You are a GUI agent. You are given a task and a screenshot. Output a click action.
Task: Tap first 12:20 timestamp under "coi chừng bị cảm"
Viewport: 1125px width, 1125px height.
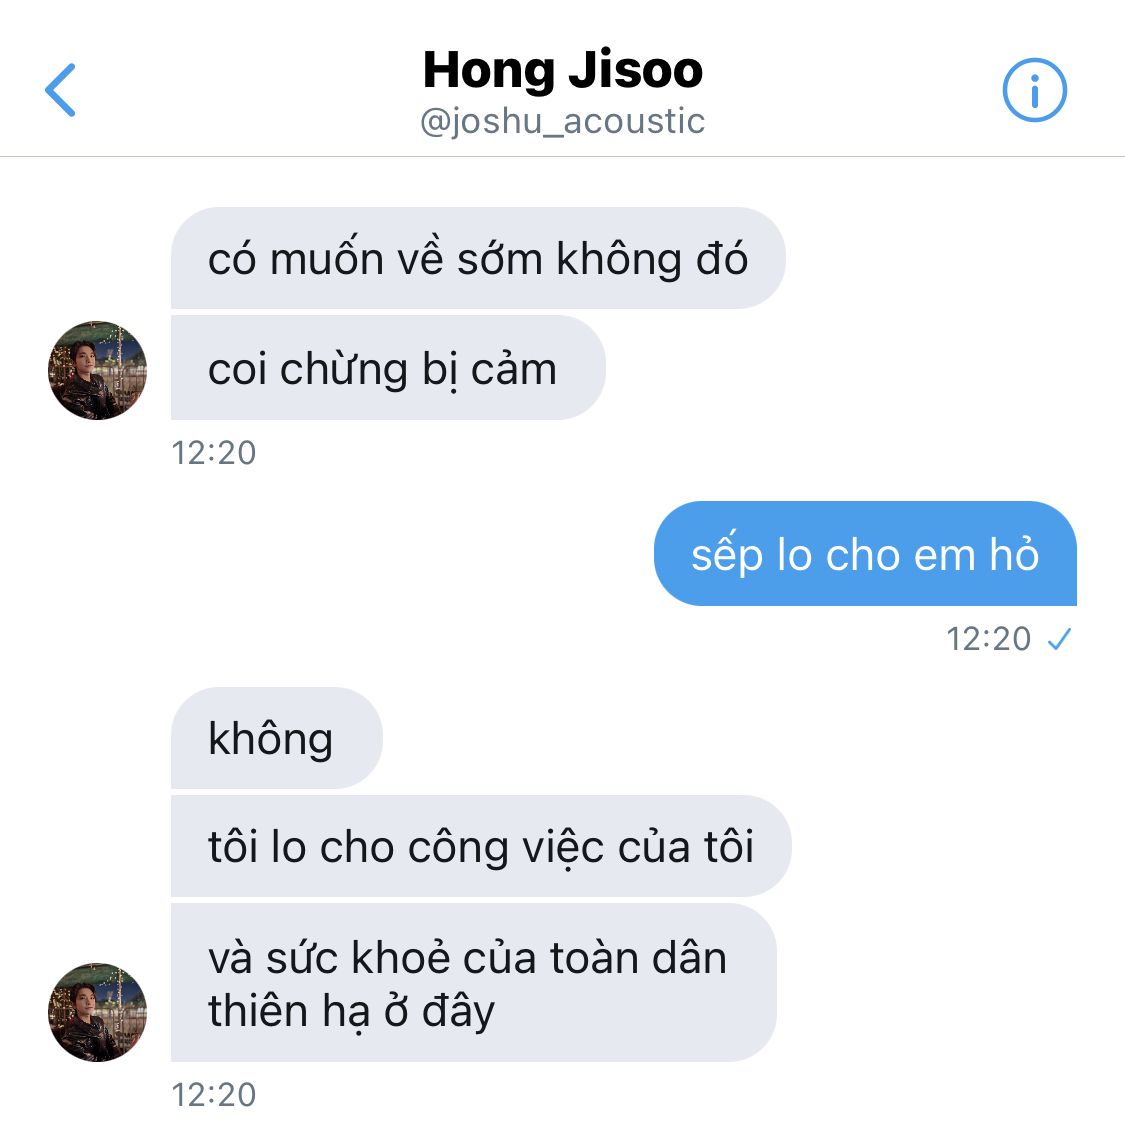[x=214, y=453]
